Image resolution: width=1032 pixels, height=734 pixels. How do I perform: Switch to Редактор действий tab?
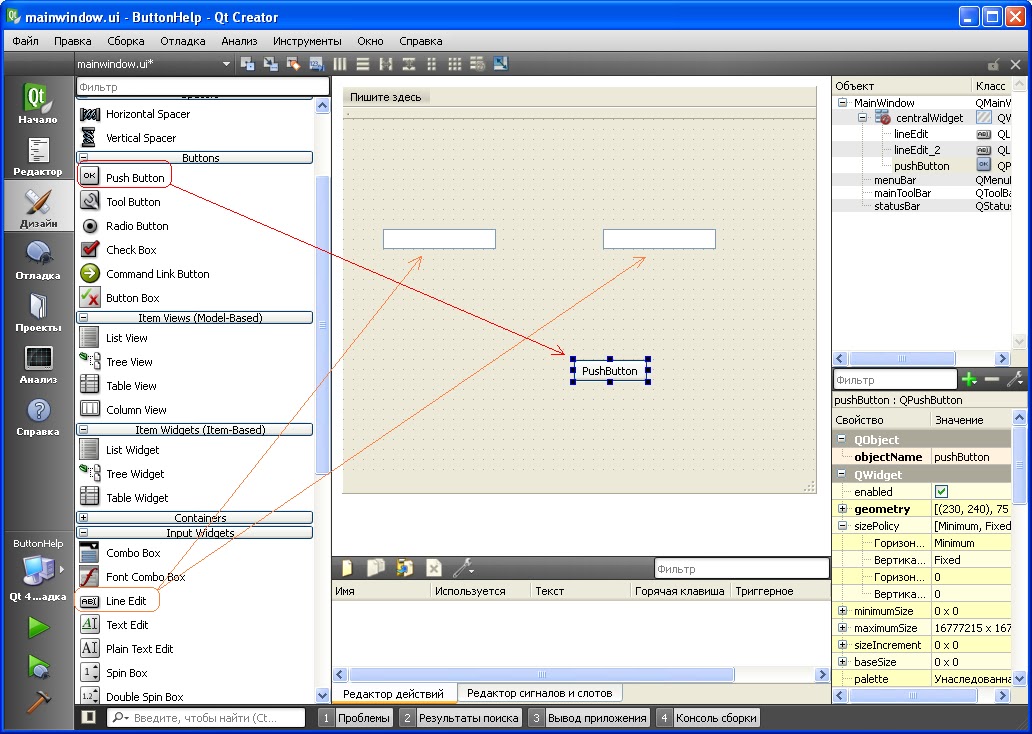(x=394, y=693)
